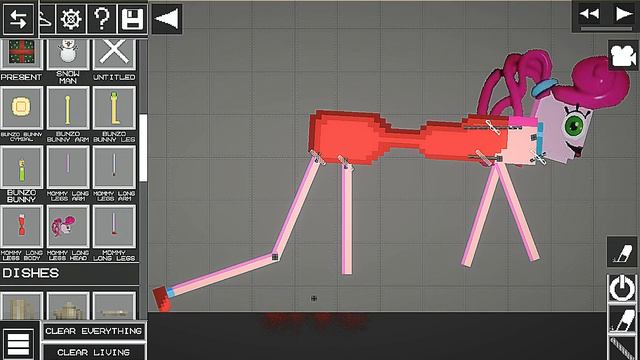The height and width of the screenshot is (360, 640).
Task: Select the eraser tool above the power button
Action: [622, 252]
